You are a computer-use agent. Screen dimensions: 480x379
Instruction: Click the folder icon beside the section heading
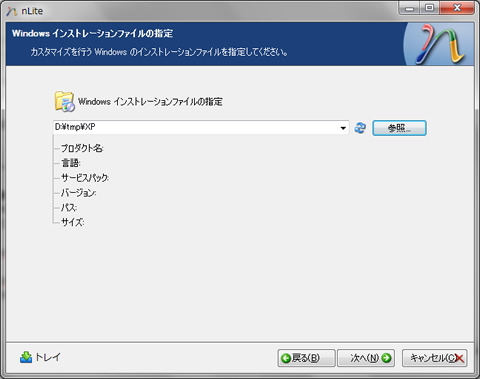[64, 101]
